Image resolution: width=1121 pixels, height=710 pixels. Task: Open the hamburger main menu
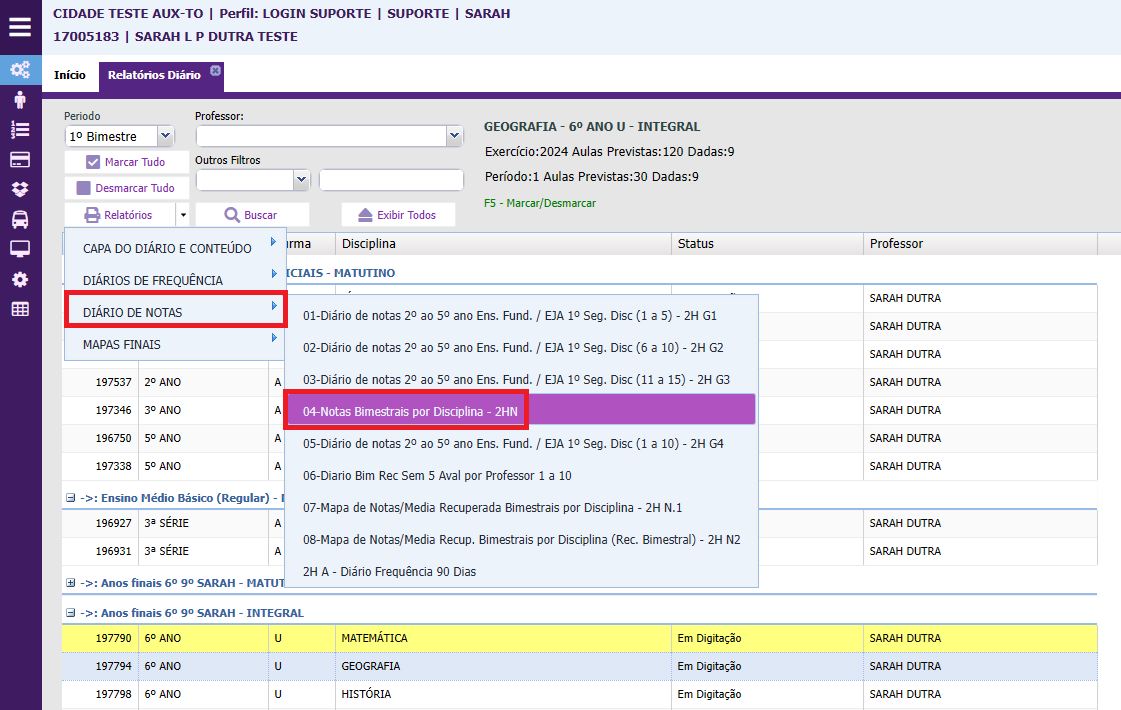click(20, 27)
